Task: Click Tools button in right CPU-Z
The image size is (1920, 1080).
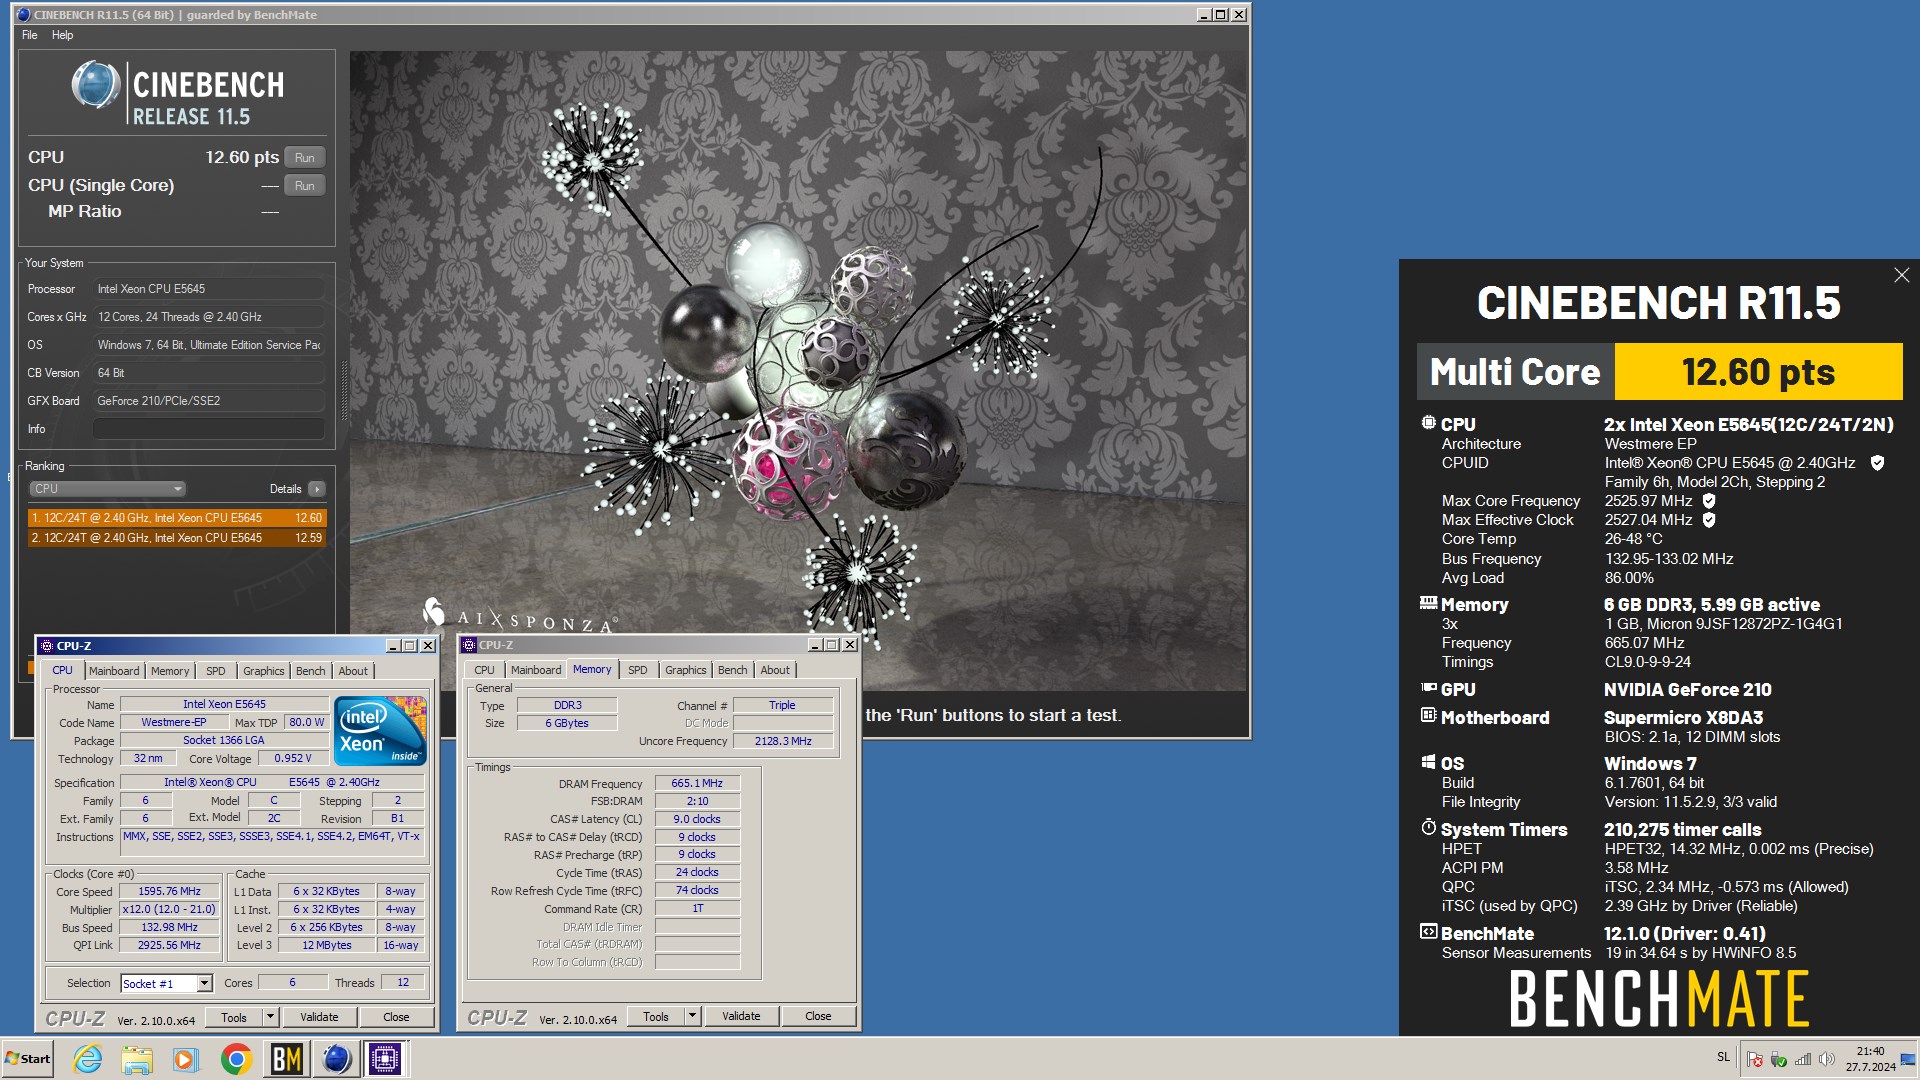Action: (656, 1016)
